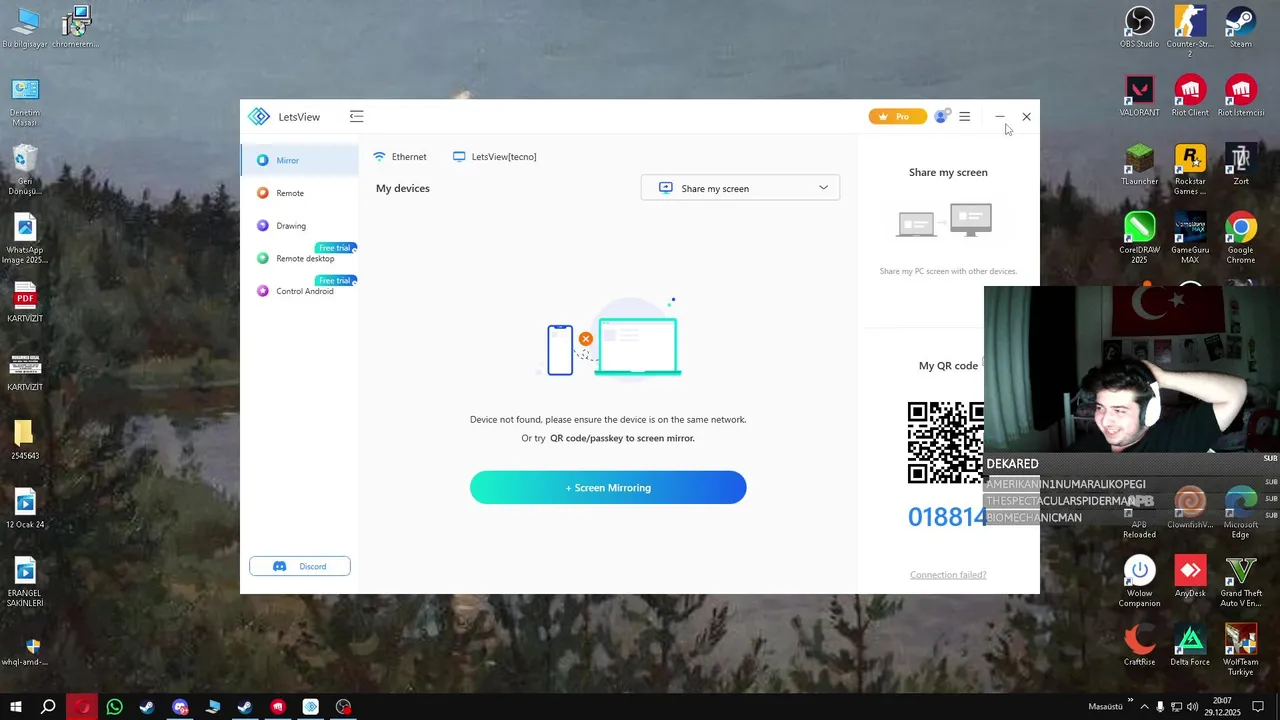The width and height of the screenshot is (1280, 720).
Task: Select WhatsApp Image 2025 file
Action: 25,239
